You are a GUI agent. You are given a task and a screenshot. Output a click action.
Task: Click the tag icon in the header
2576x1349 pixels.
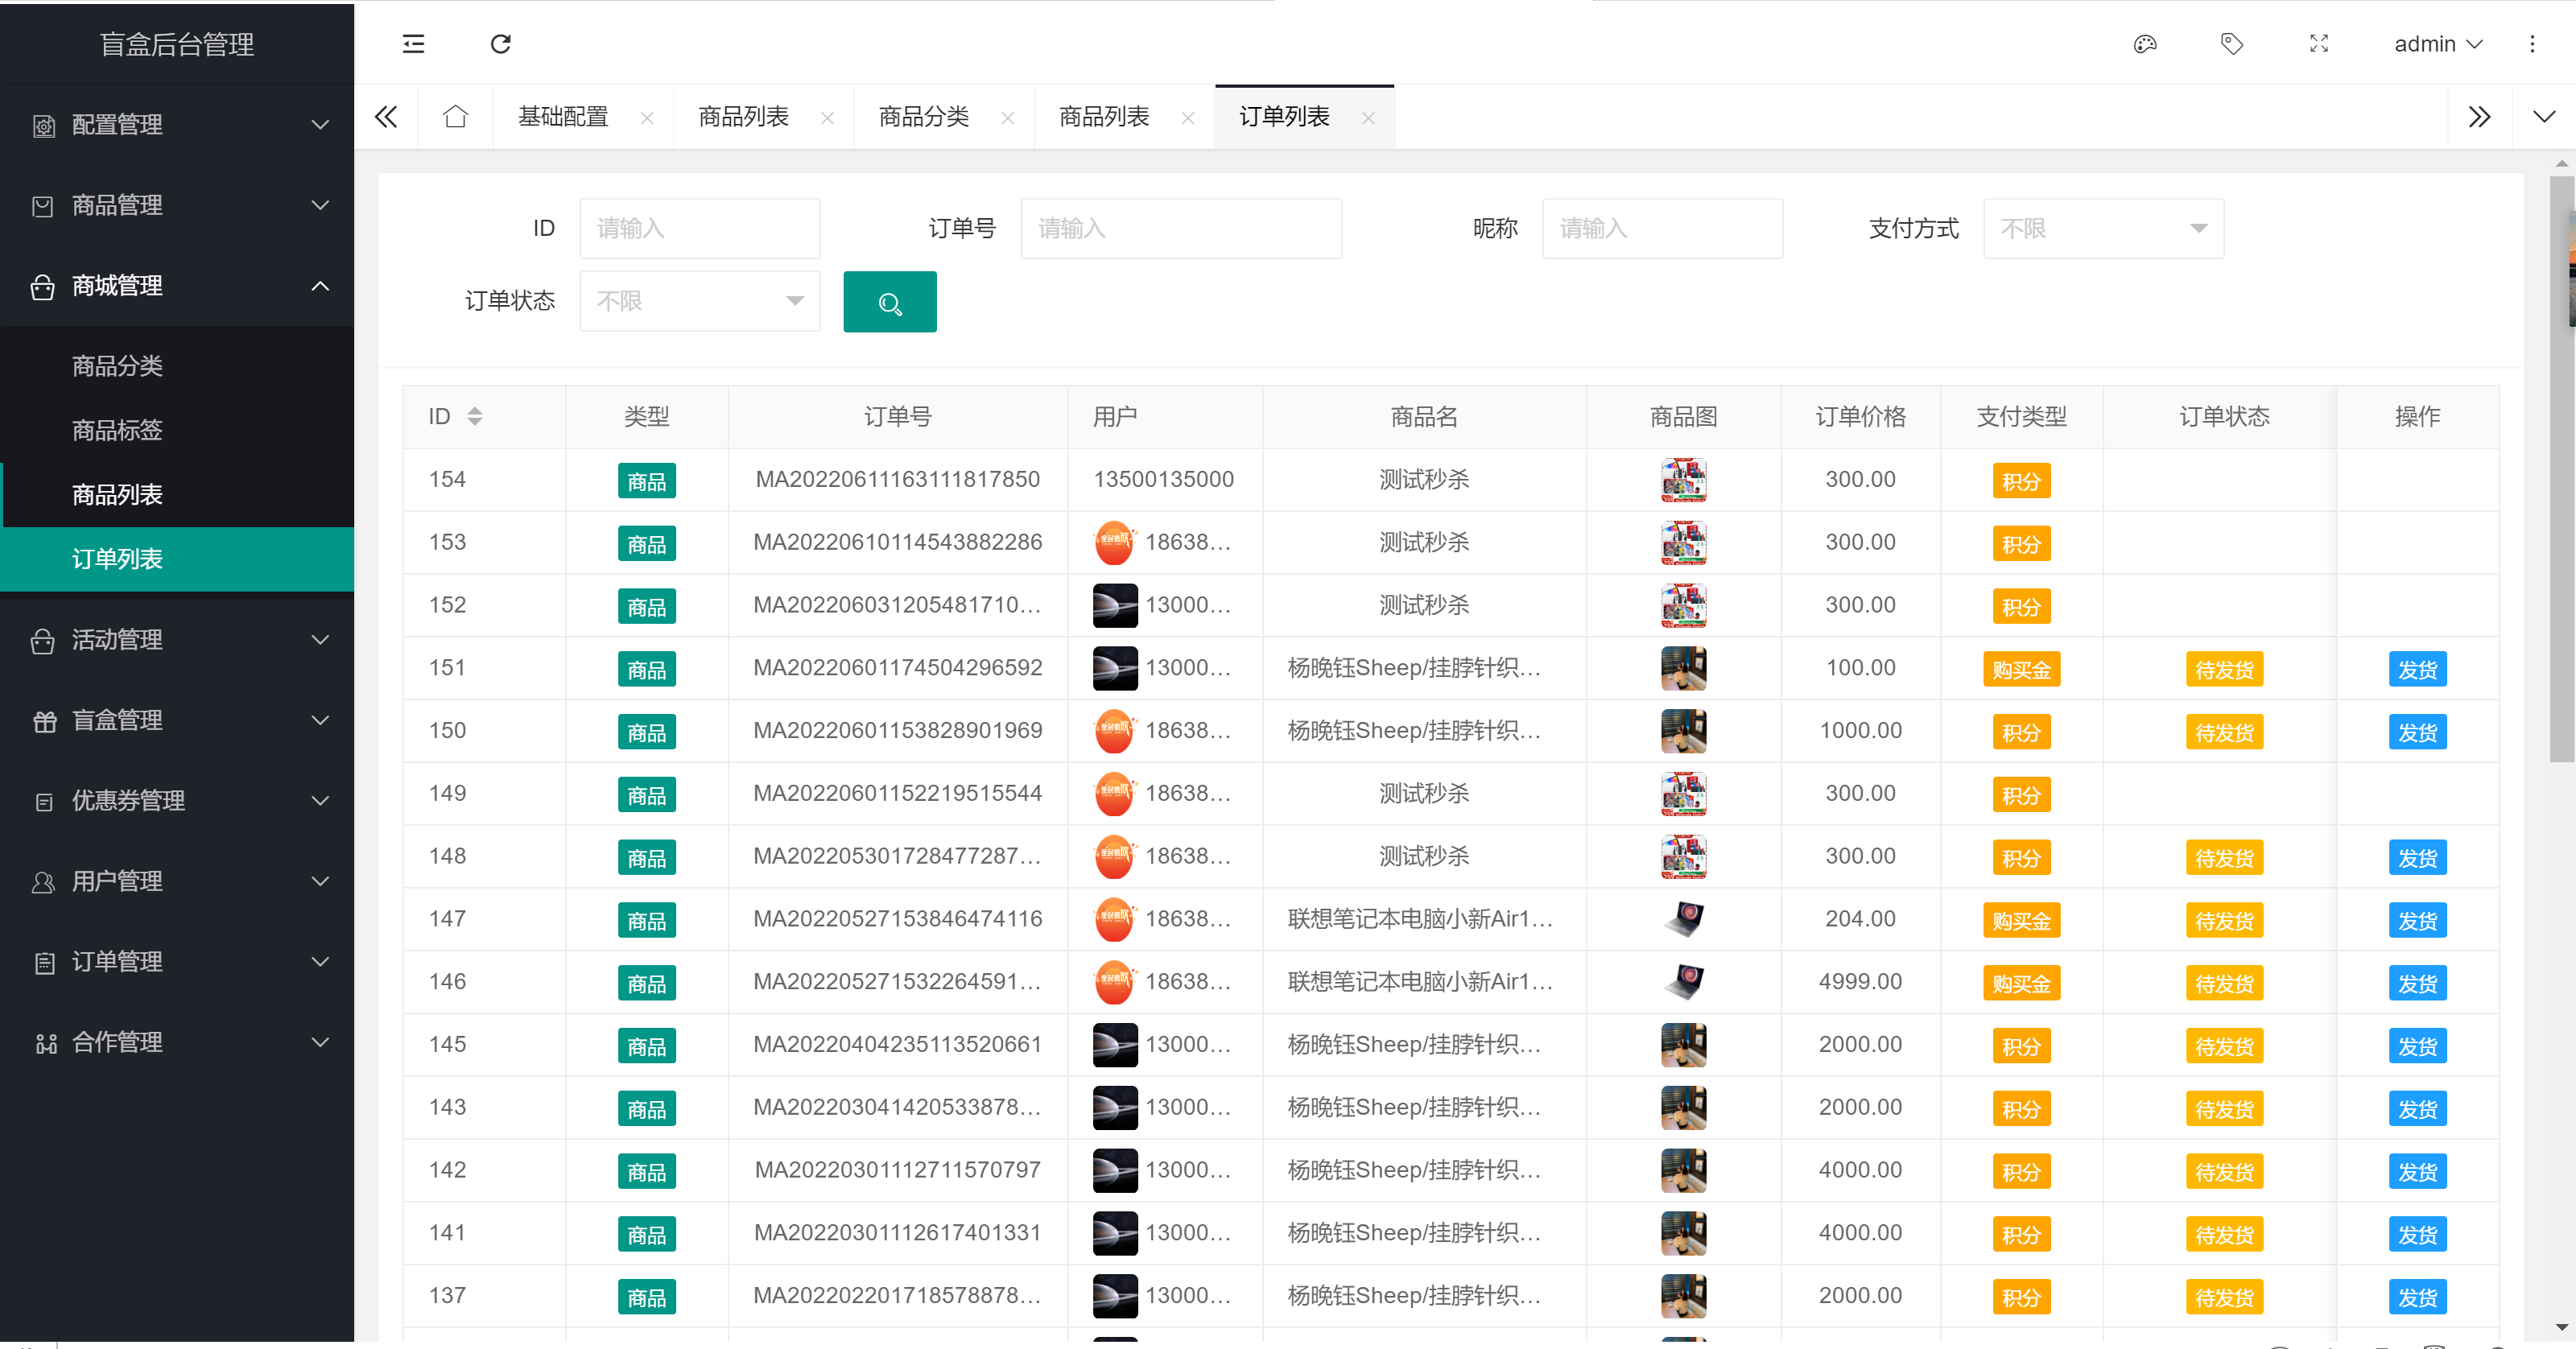(x=2232, y=44)
